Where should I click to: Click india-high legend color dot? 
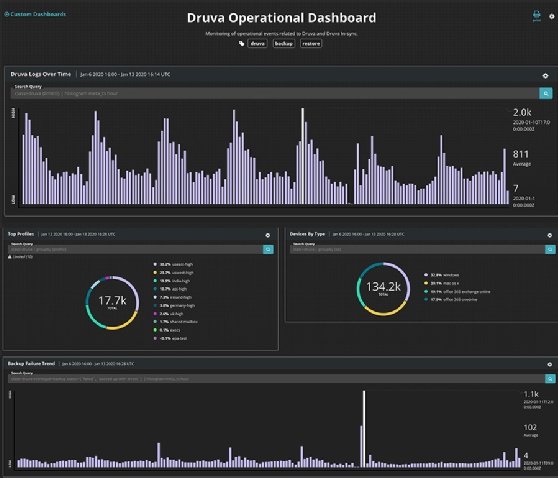point(155,281)
